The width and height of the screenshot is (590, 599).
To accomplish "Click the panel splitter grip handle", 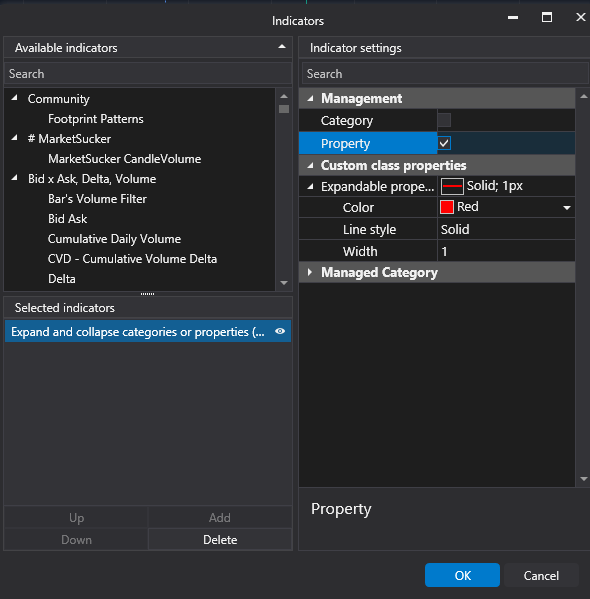I will tap(148, 294).
